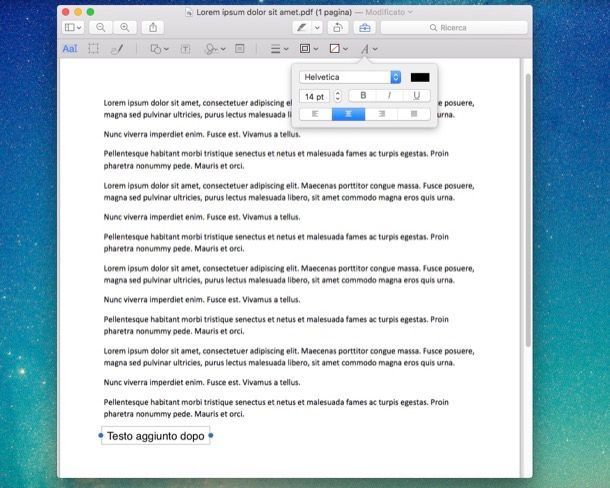Toggle underline formatting in text style popup
Screen dimensions: 610x488
pos(415,96)
